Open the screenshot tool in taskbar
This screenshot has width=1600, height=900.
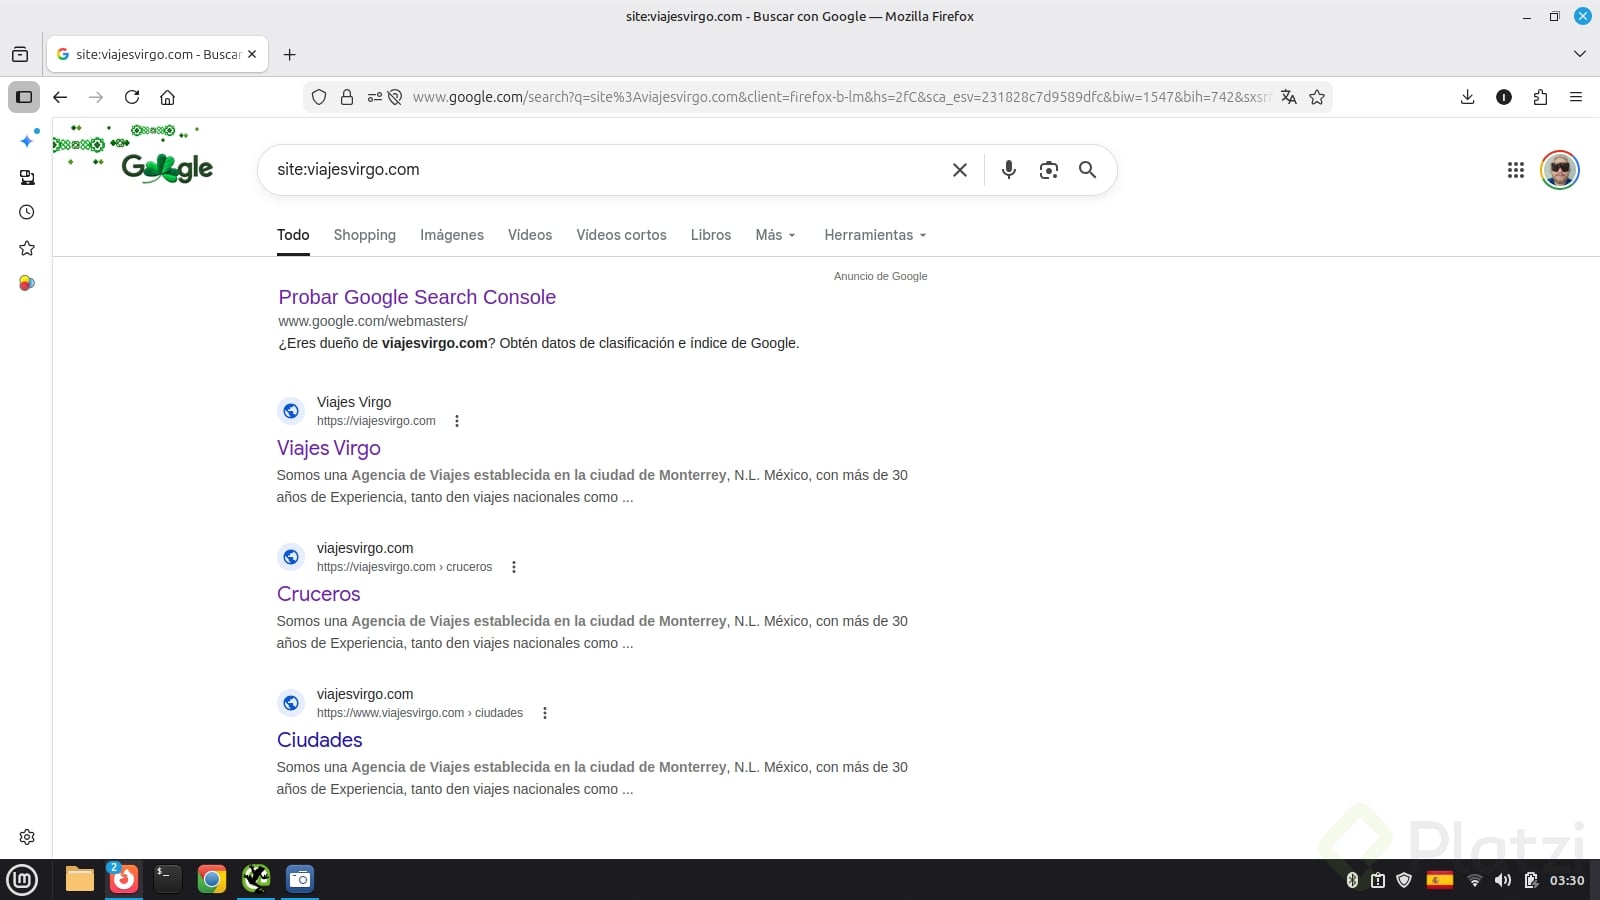pos(300,880)
